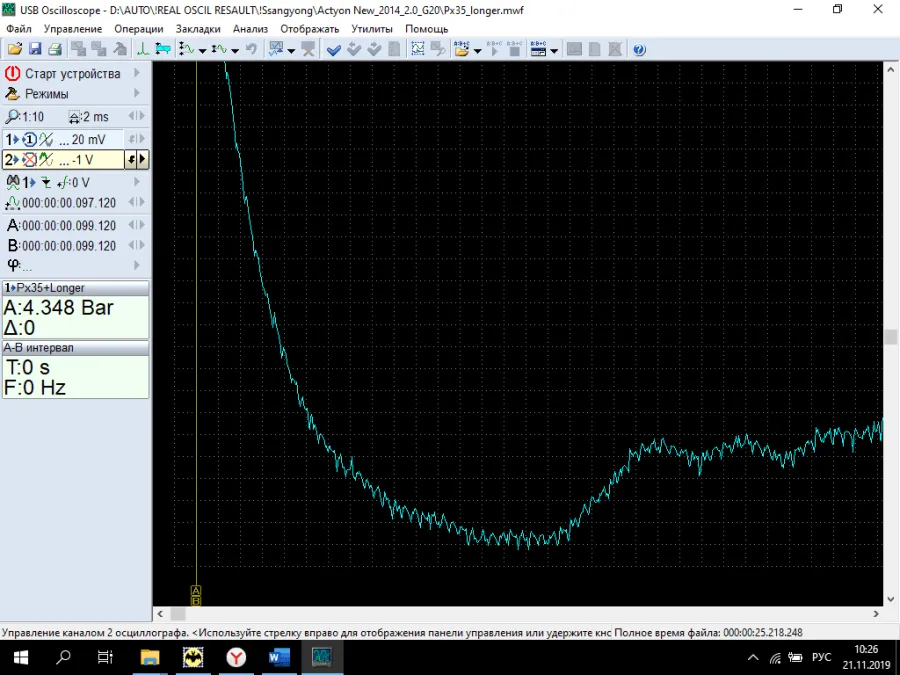Toggle channel 2 crossed-out enable icon
This screenshot has width=900, height=675.
(30, 160)
